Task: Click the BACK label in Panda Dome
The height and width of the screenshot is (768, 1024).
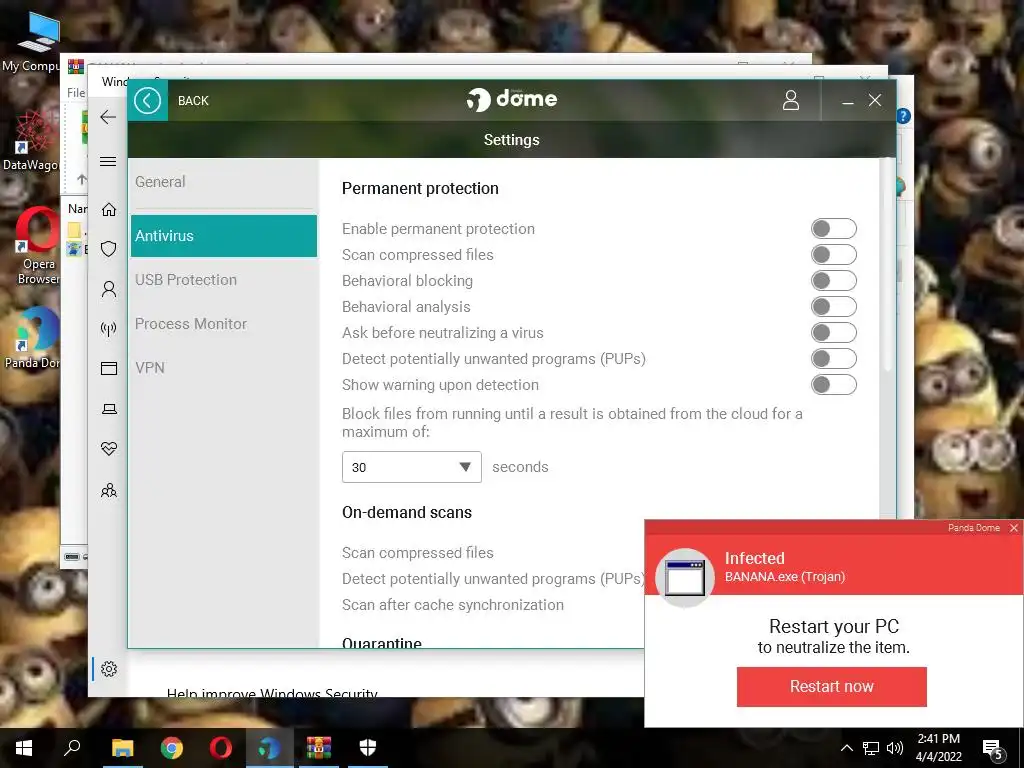Action: point(193,101)
